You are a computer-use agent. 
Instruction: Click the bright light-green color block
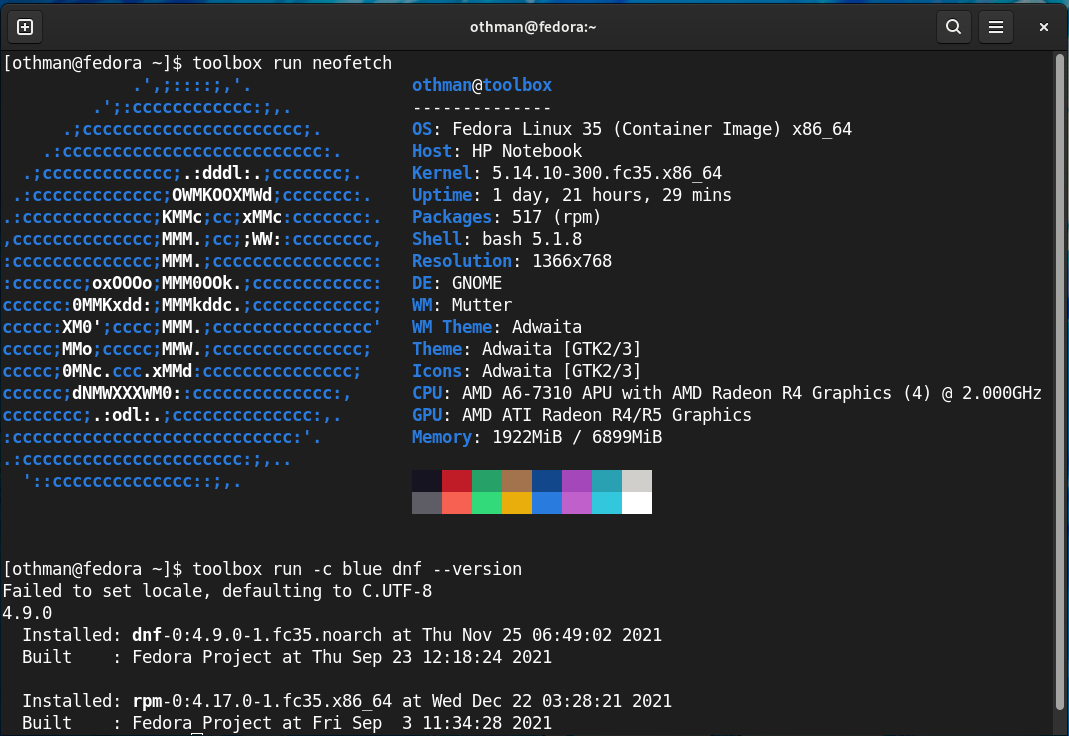point(487,503)
